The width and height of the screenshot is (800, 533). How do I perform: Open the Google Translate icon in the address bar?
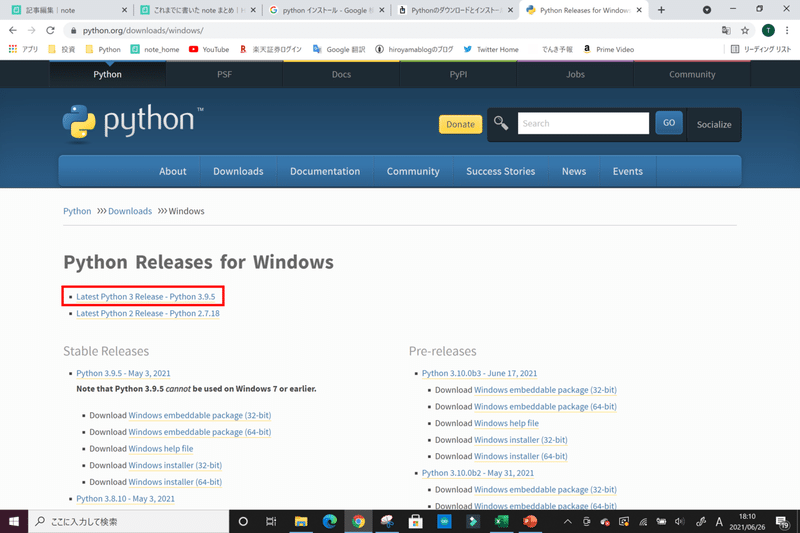[726, 31]
